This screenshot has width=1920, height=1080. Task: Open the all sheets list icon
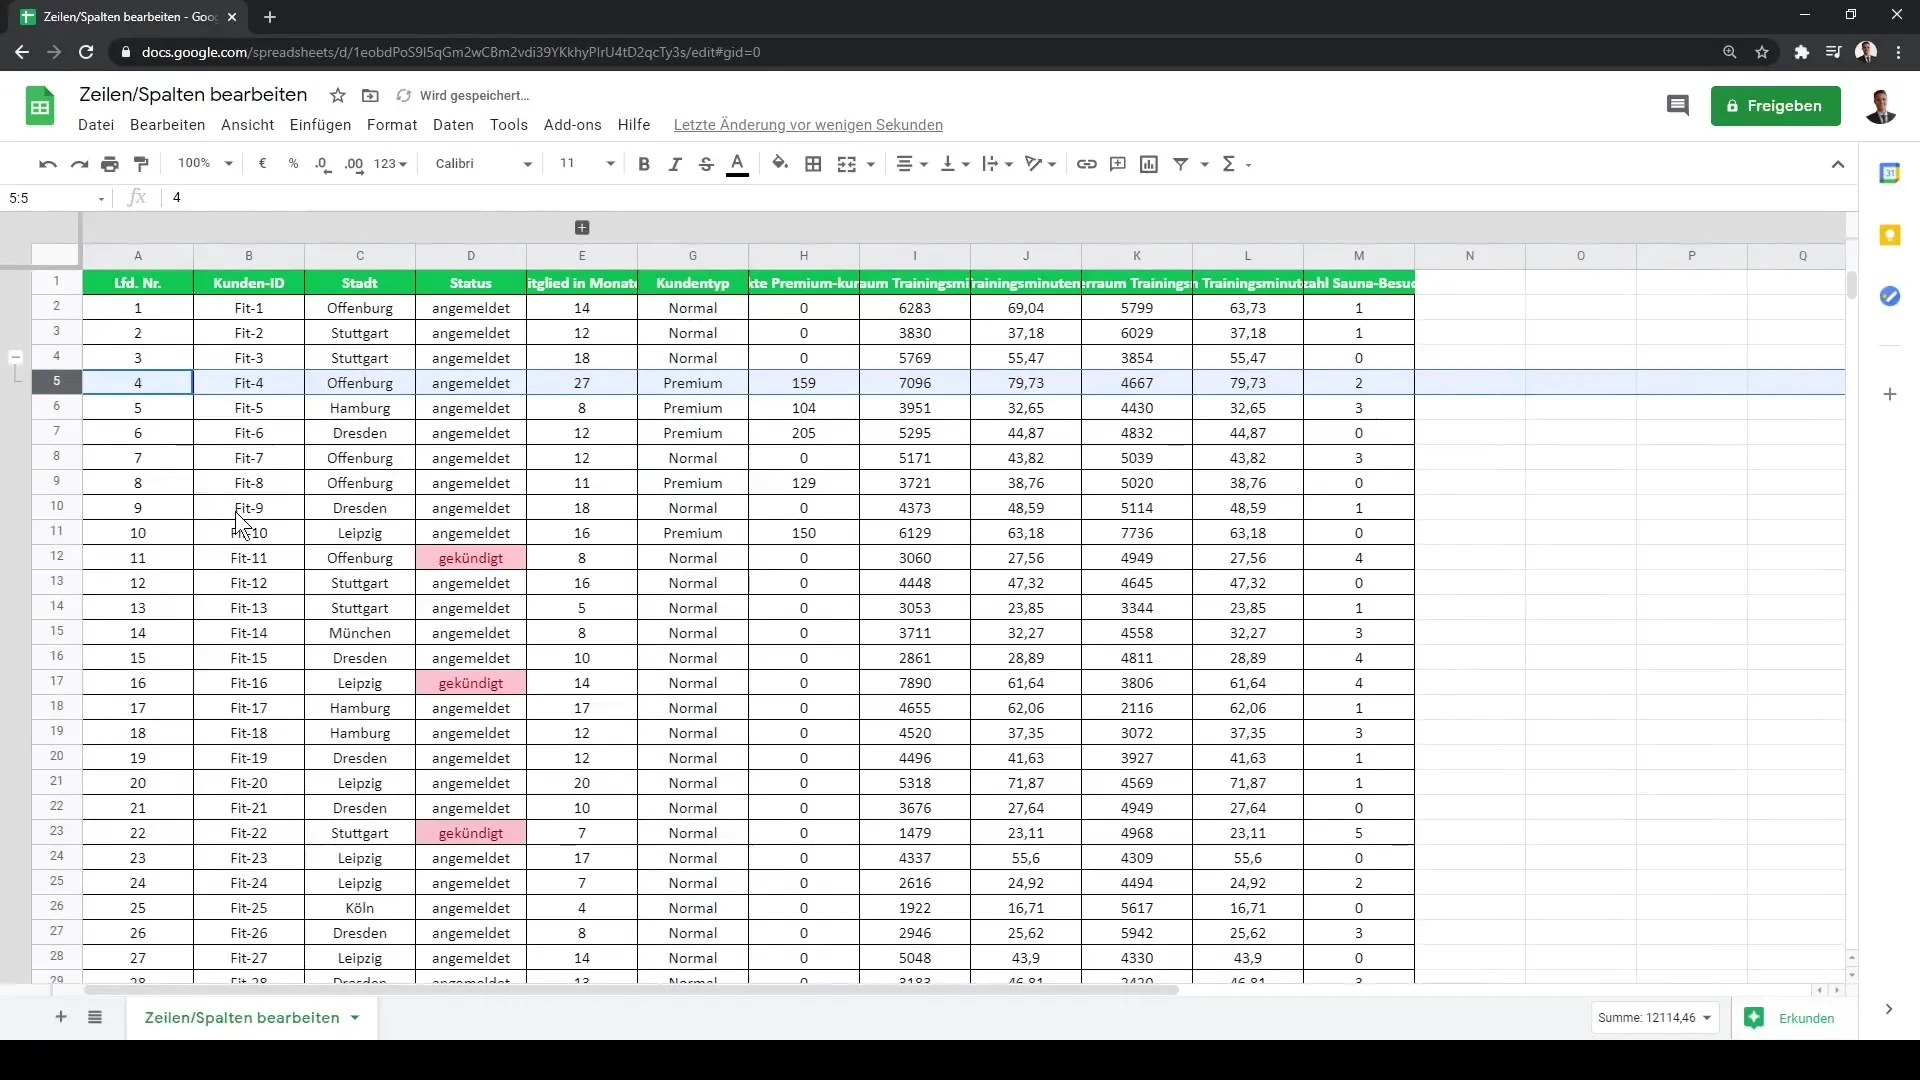point(95,1017)
